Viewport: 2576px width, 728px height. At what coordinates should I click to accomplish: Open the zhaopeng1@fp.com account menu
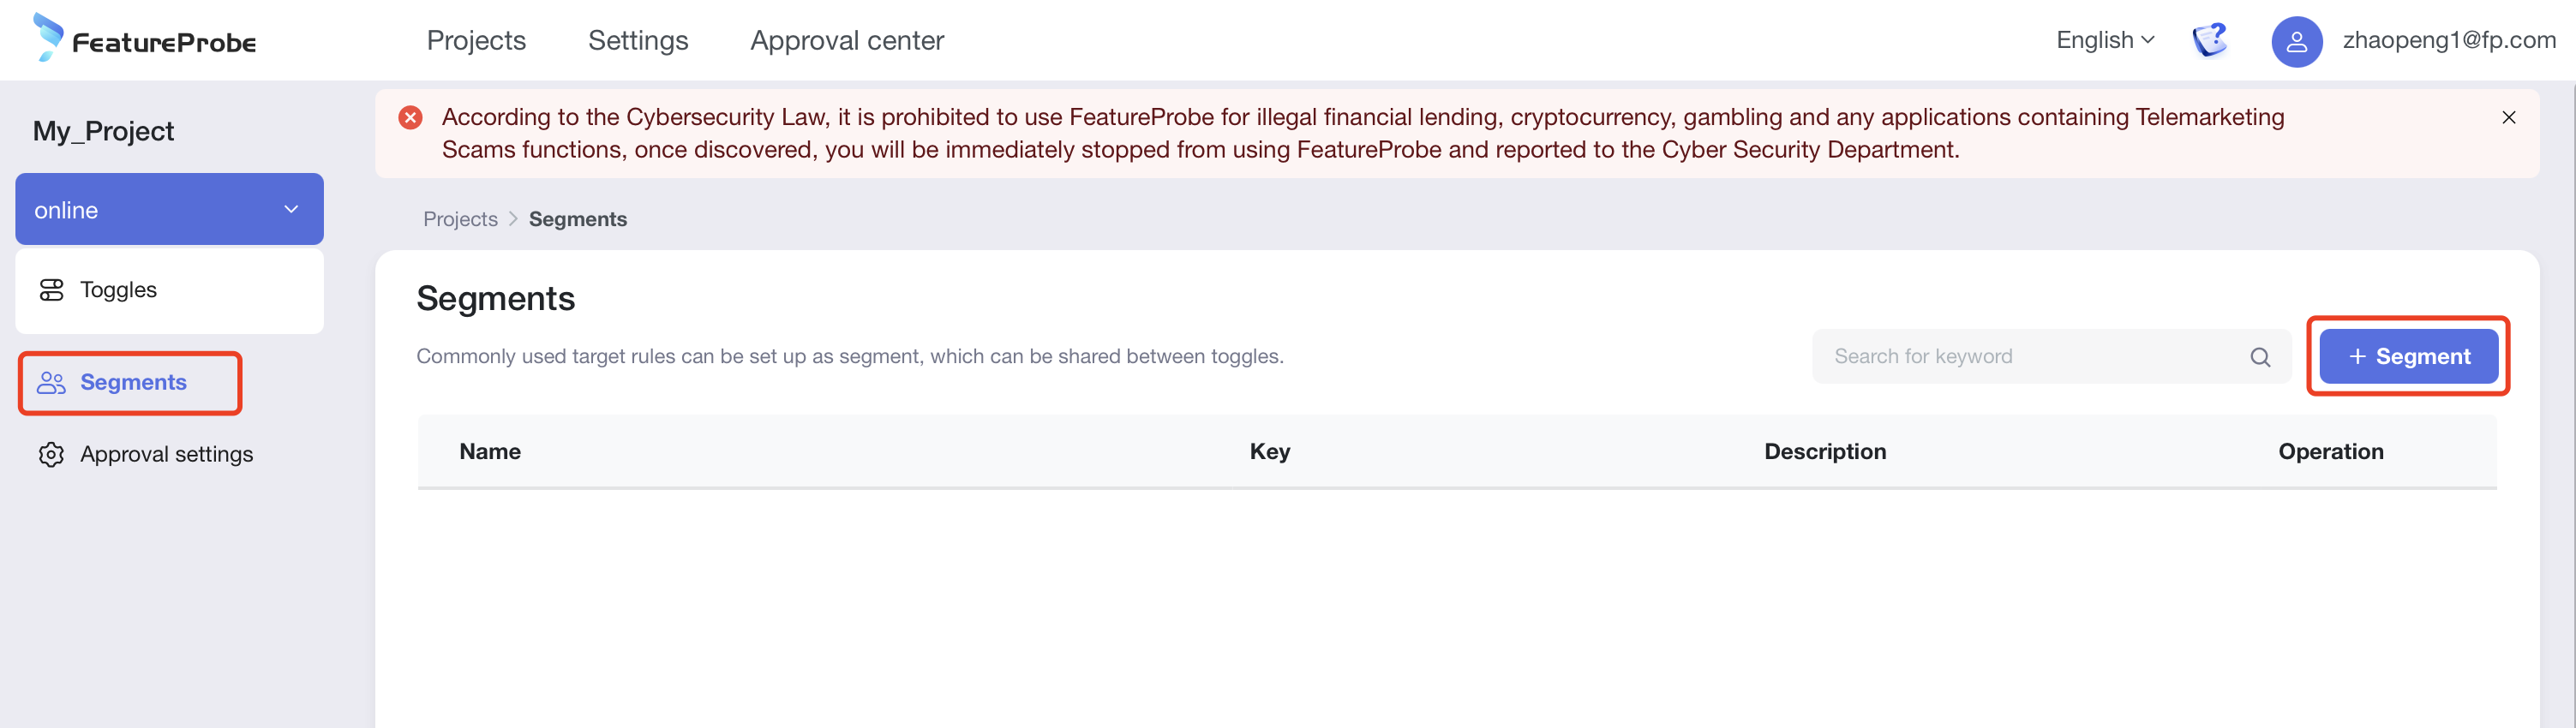[2448, 40]
